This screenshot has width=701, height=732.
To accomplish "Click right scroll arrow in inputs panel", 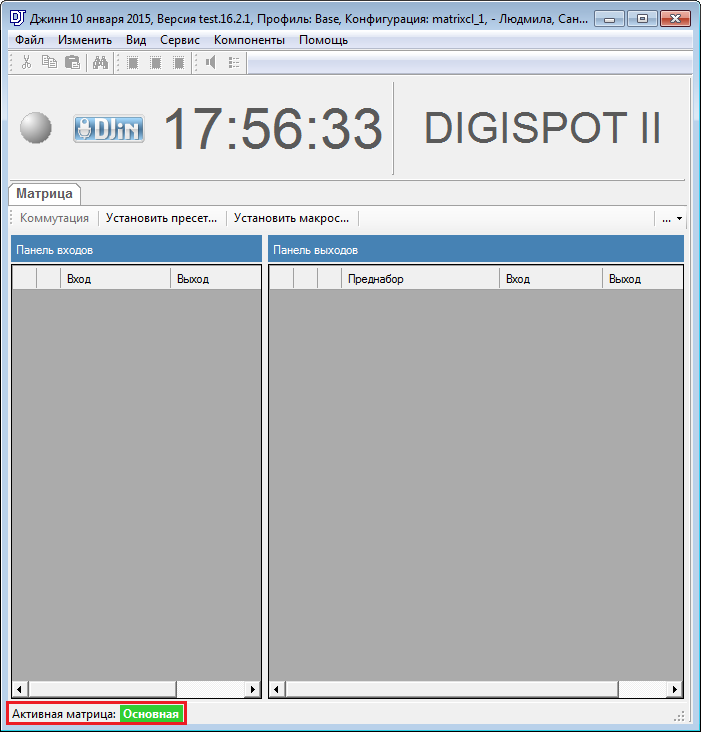I will click(252, 689).
